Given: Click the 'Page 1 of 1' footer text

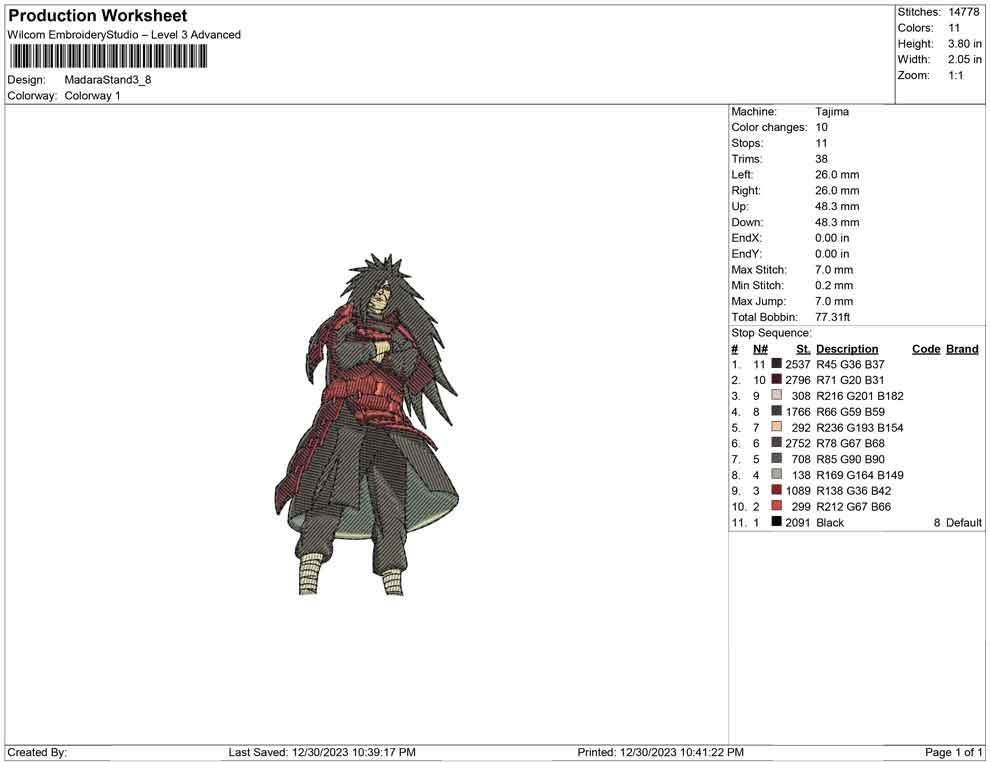Looking at the screenshot, I should tap(953, 753).
